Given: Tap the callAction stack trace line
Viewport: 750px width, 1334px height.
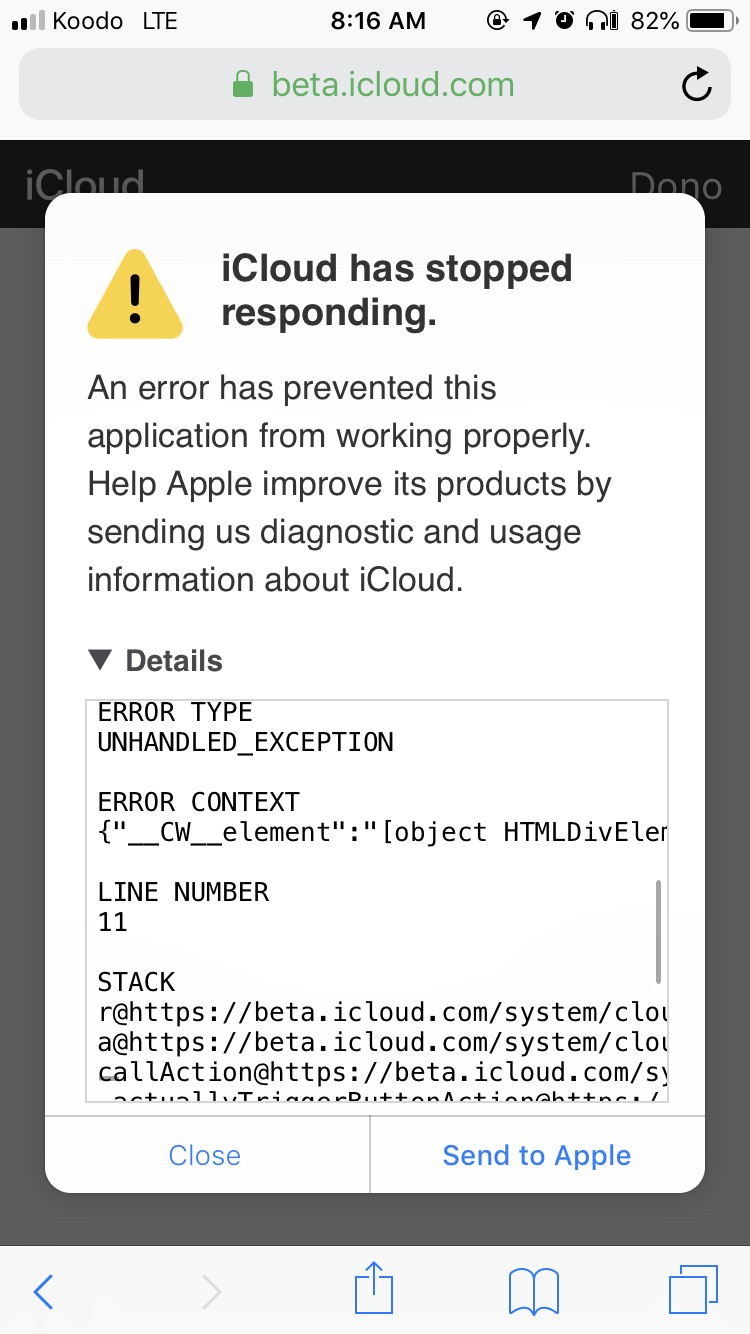Looking at the screenshot, I should coord(382,1073).
